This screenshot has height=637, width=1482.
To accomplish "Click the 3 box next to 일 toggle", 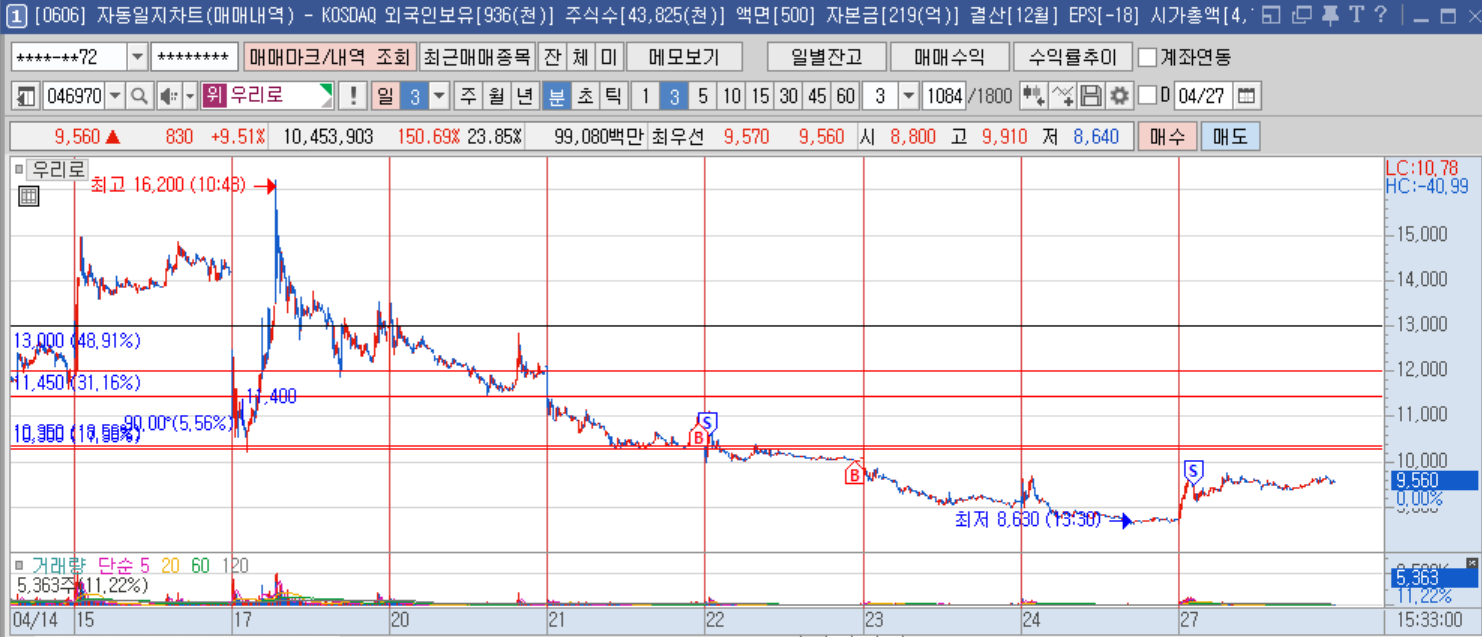I will 414,96.
